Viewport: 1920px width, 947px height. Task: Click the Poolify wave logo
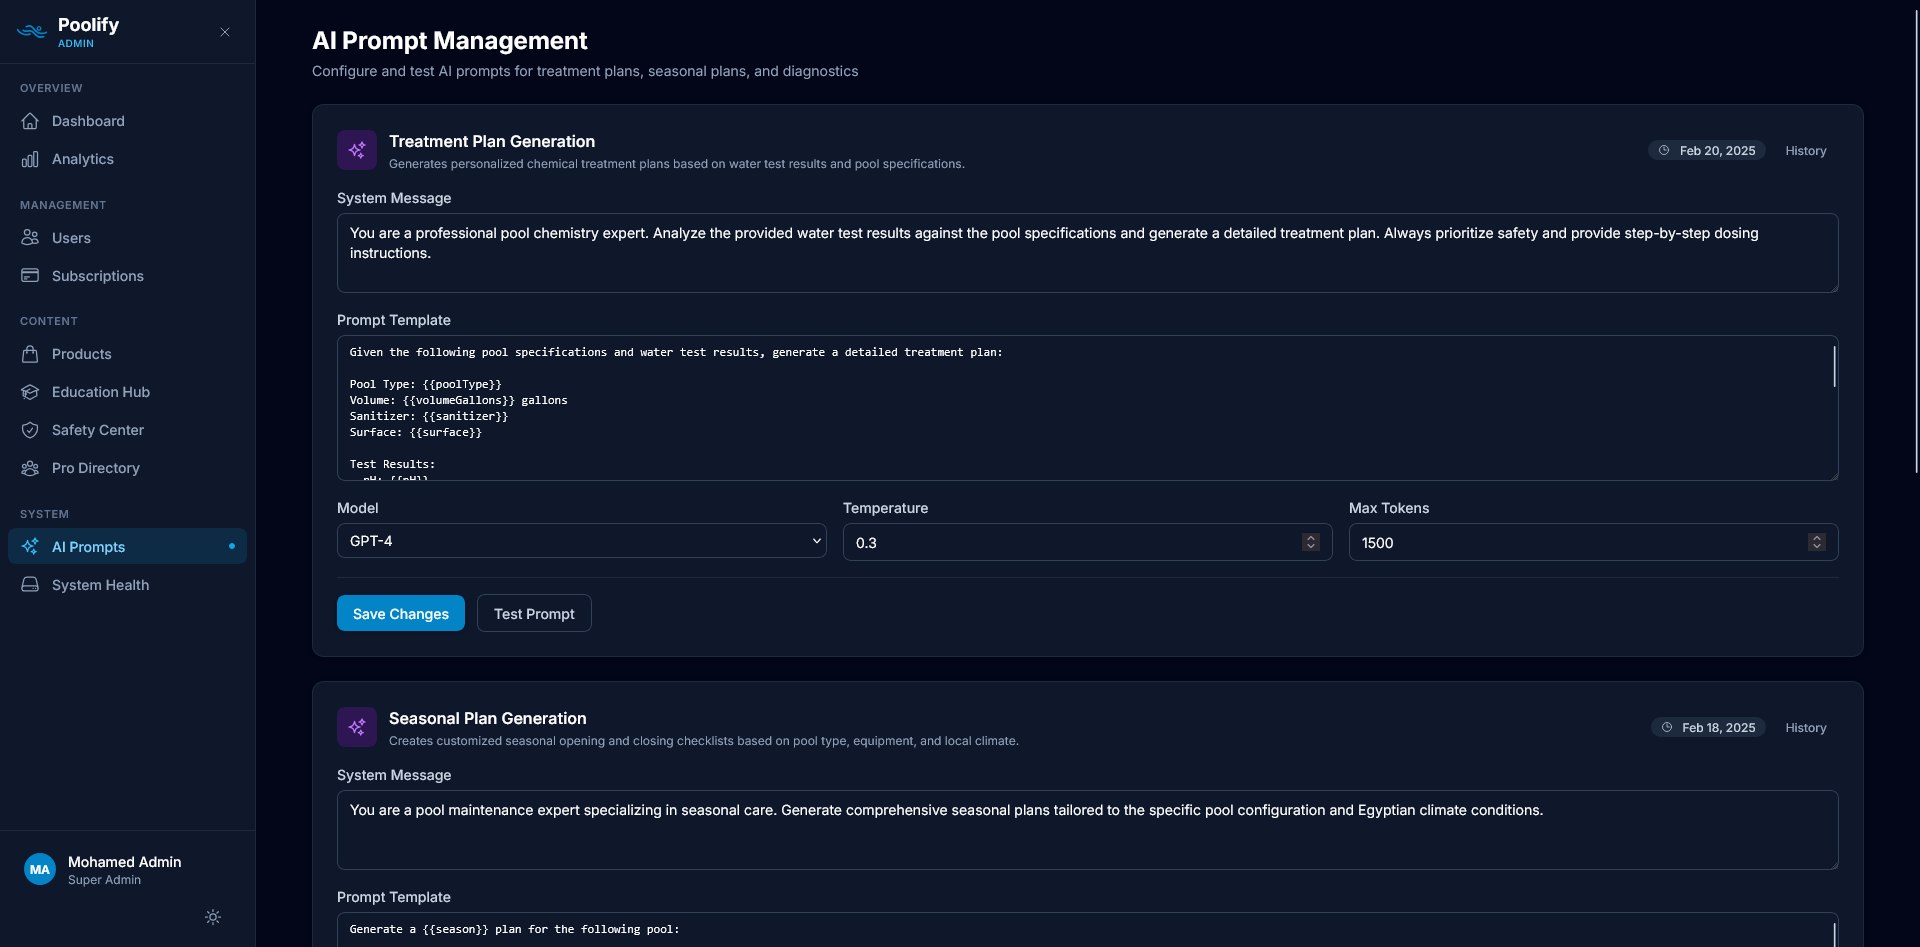[x=32, y=32]
